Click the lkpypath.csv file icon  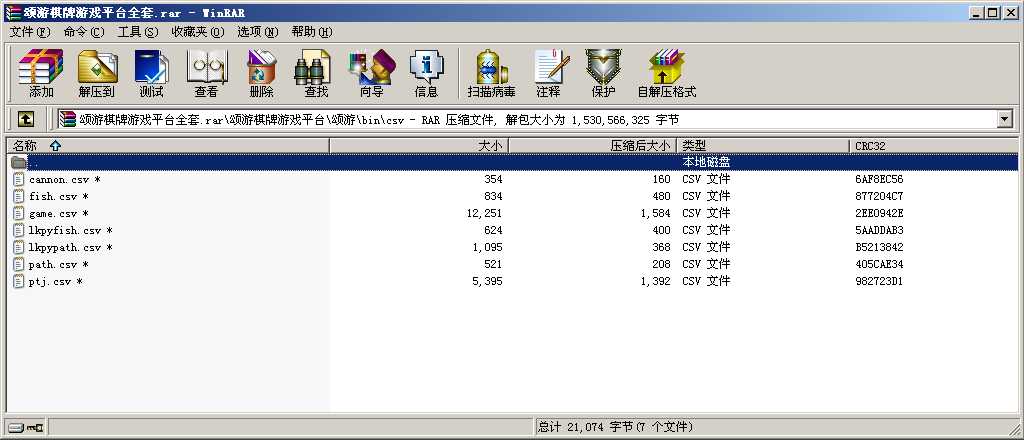click(18, 247)
